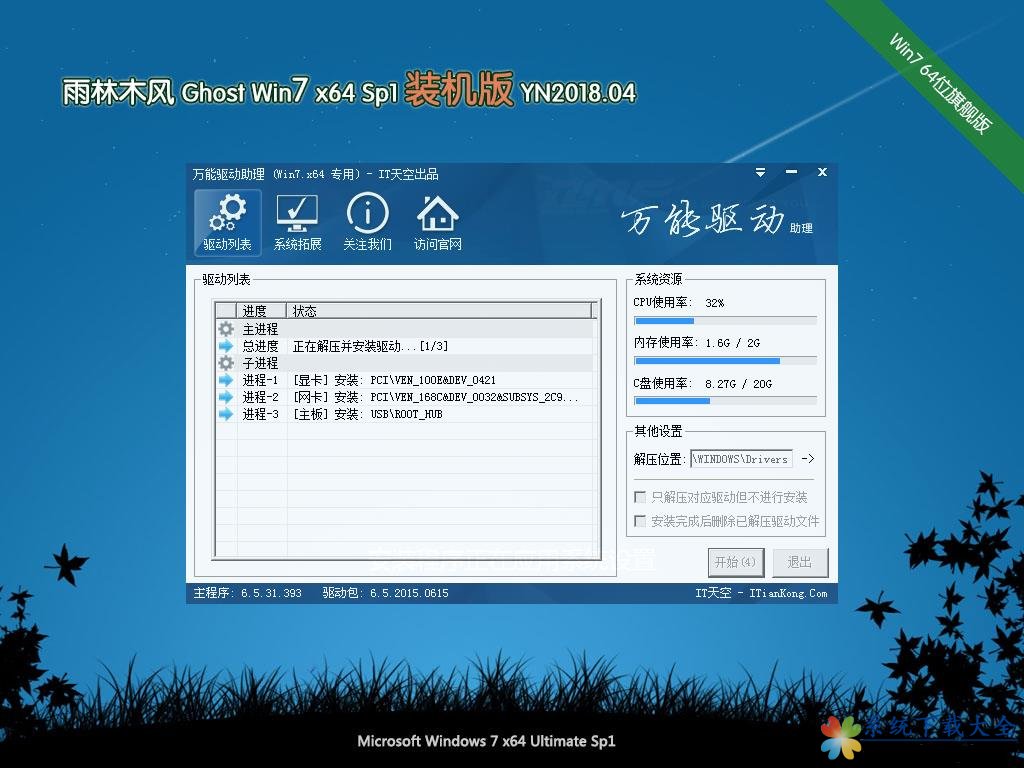The image size is (1024, 768).
Task: Enable 安装完成后删除已解压驱动文件 checkbox
Action: coord(640,520)
